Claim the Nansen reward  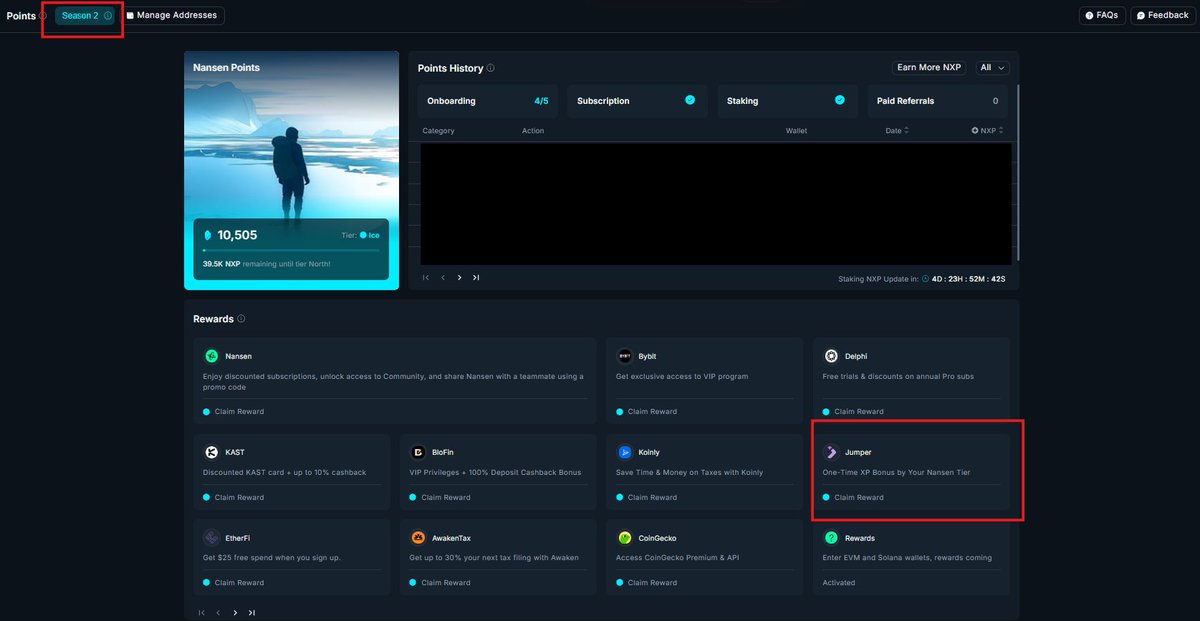(x=234, y=412)
